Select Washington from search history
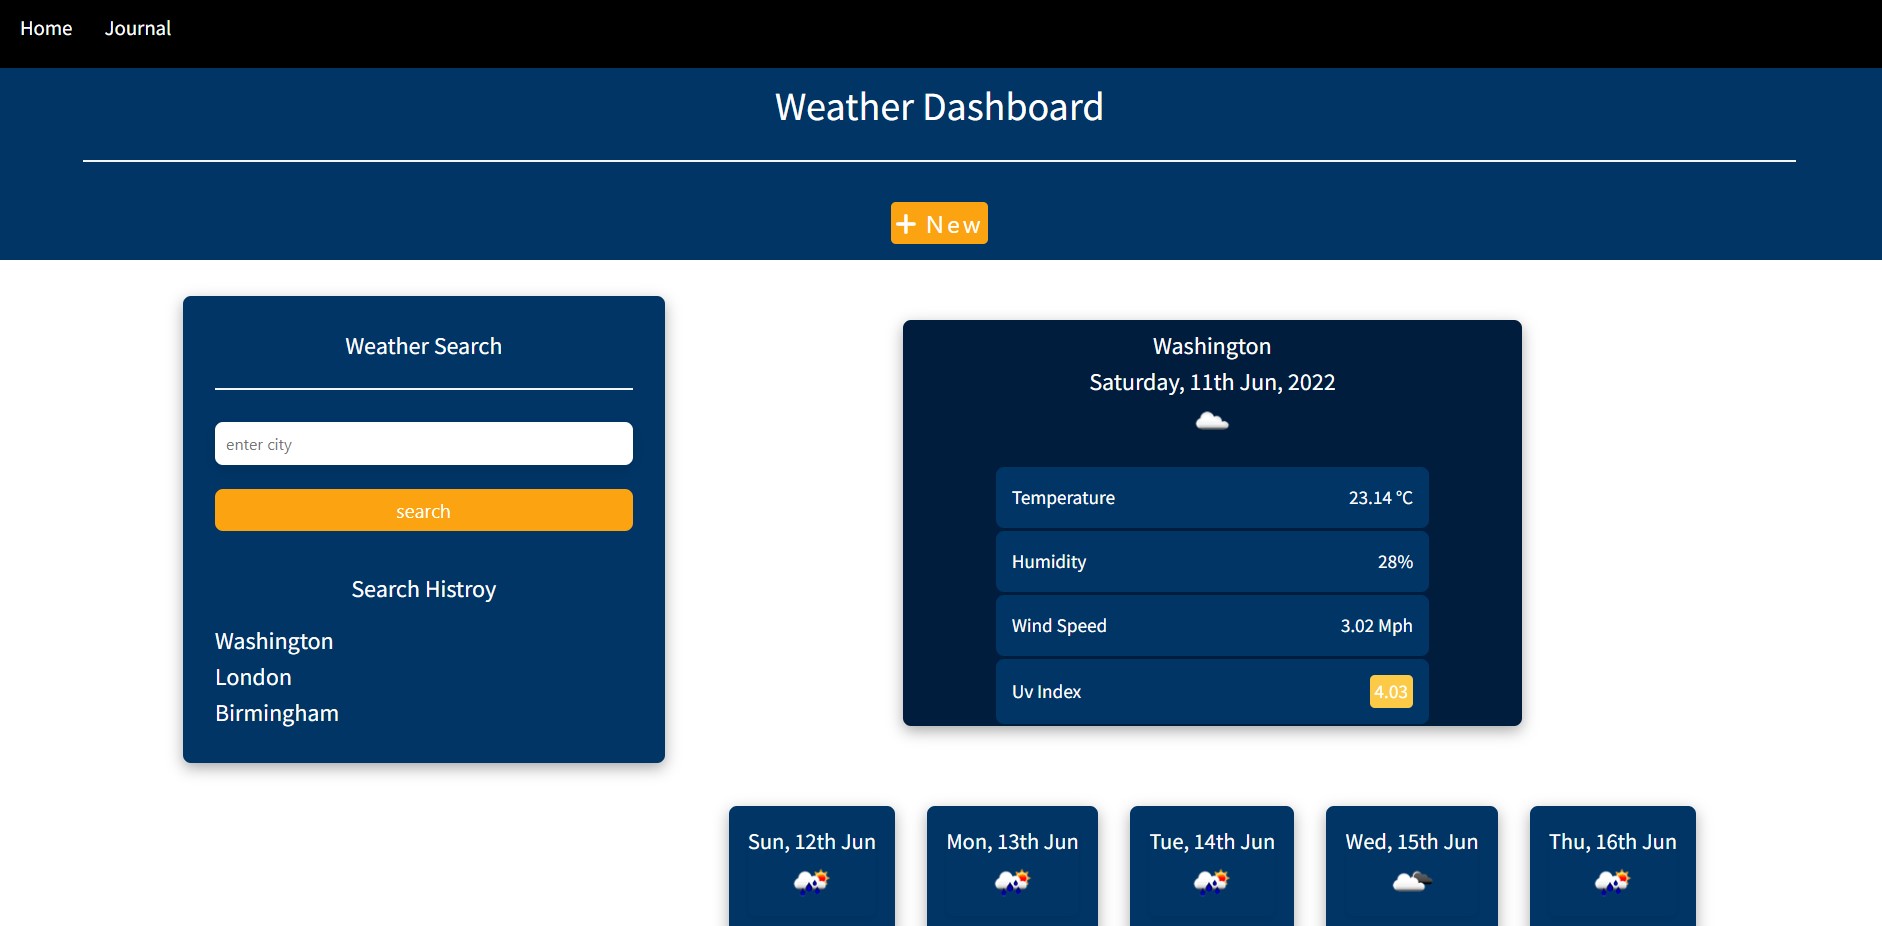Image resolution: width=1882 pixels, height=926 pixels. (x=274, y=641)
